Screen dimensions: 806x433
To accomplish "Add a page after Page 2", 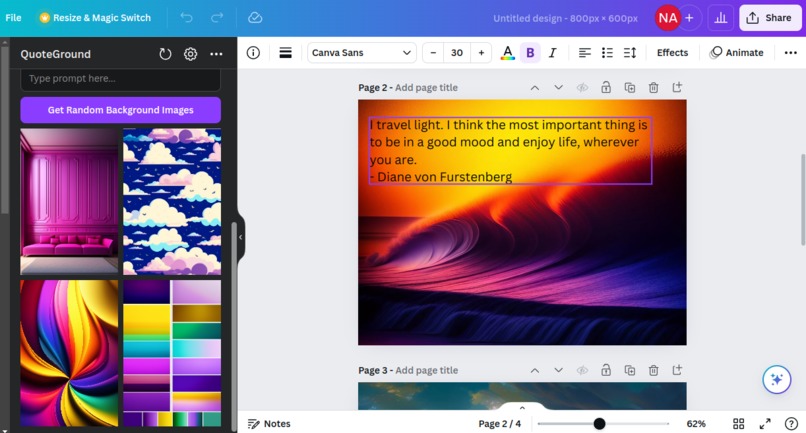I will (x=677, y=87).
